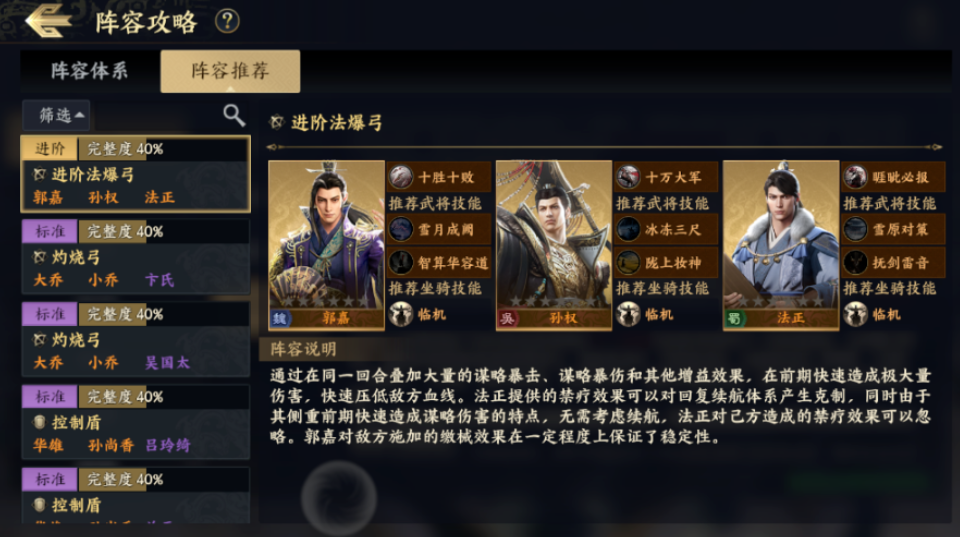The width and height of the screenshot is (960, 537).
Task: Open the 智算华容道 skill icon
Action: [401, 262]
